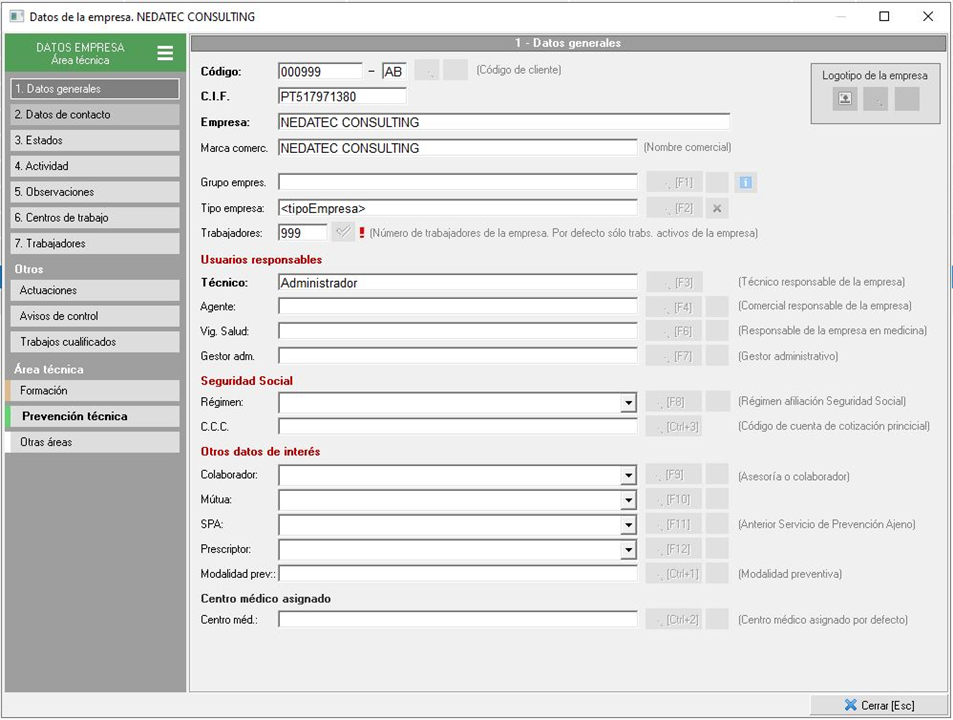
Task: Click the Centro méd. text field
Action: (x=457, y=620)
